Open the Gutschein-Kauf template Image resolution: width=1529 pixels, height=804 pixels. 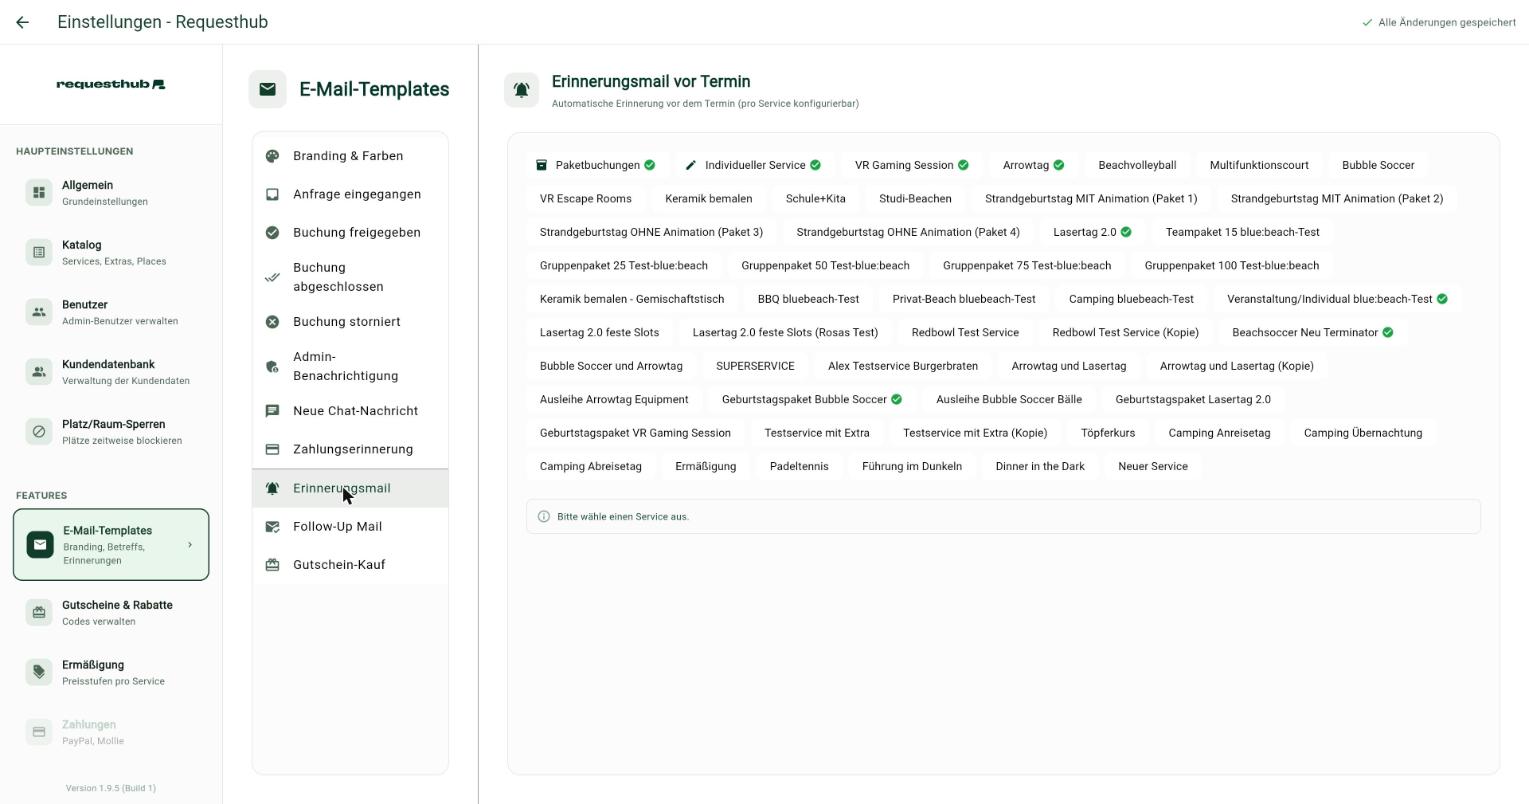point(350,565)
